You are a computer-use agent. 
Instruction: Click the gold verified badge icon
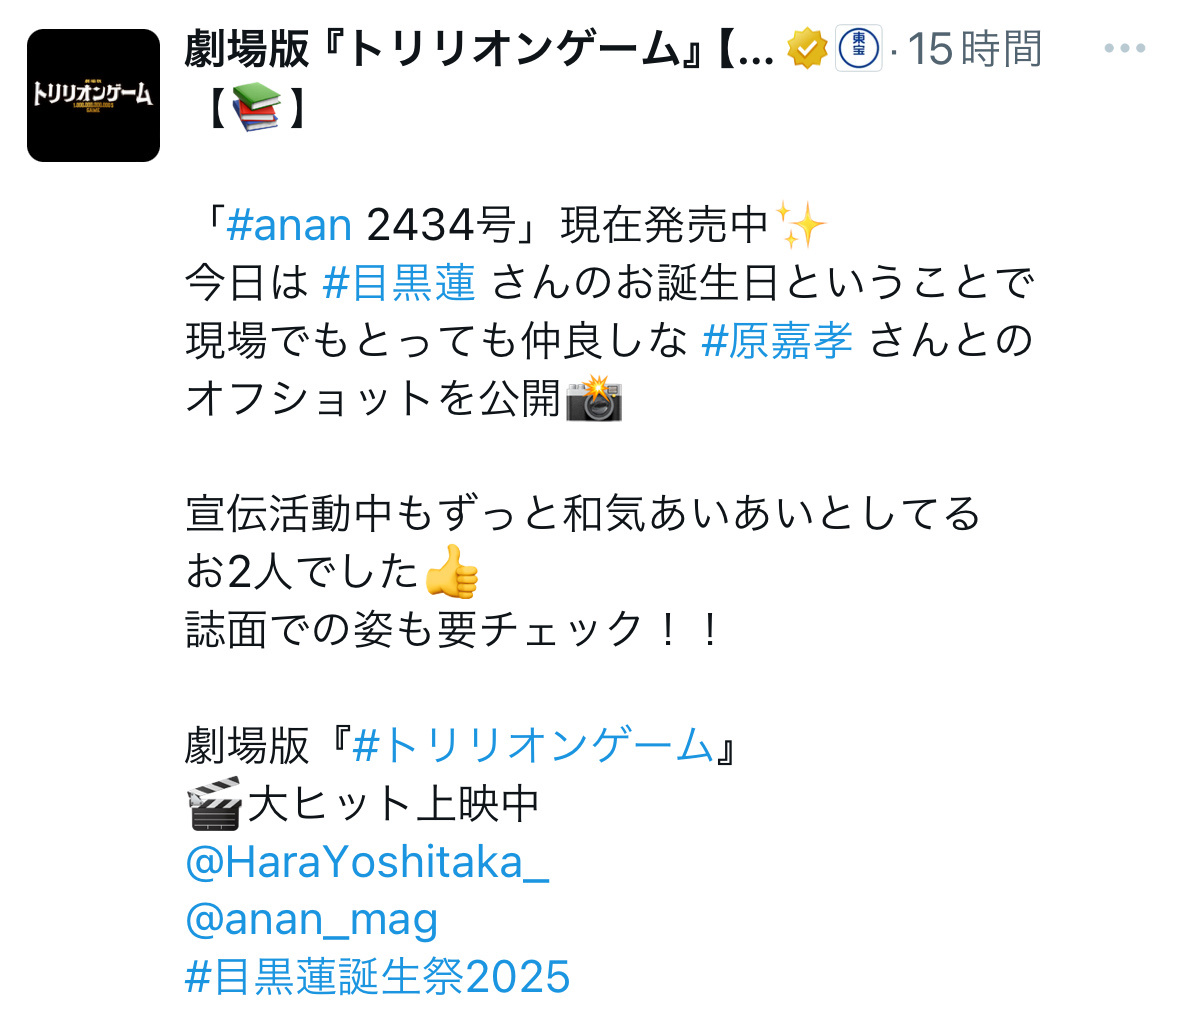pos(807,49)
